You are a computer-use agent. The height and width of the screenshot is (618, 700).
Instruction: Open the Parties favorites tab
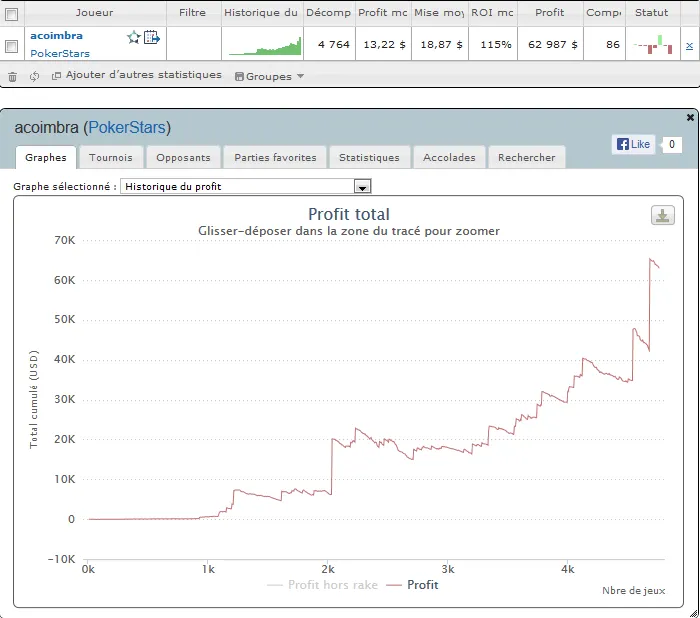[275, 158]
